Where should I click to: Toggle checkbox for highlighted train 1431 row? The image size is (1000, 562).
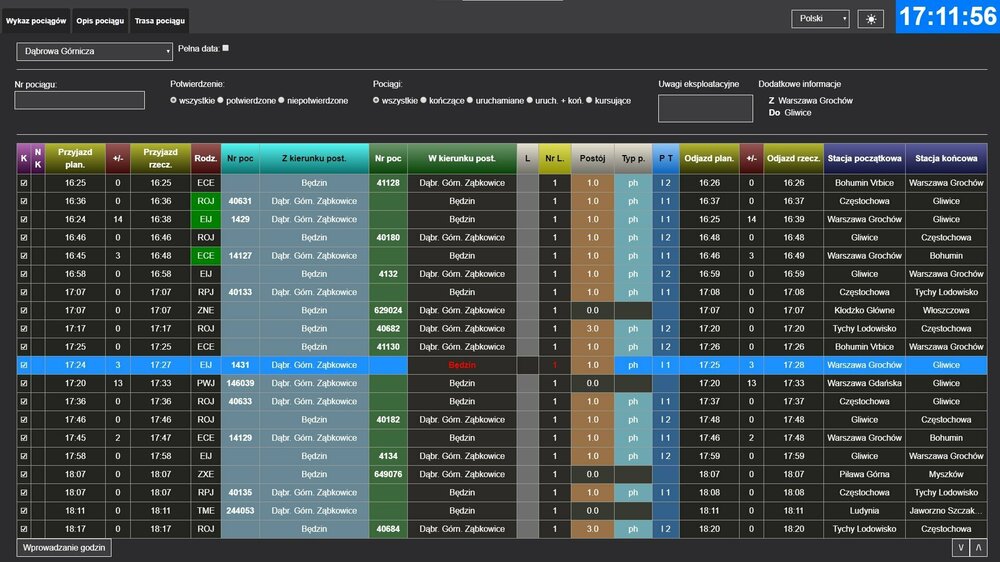pyautogui.click(x=24, y=365)
